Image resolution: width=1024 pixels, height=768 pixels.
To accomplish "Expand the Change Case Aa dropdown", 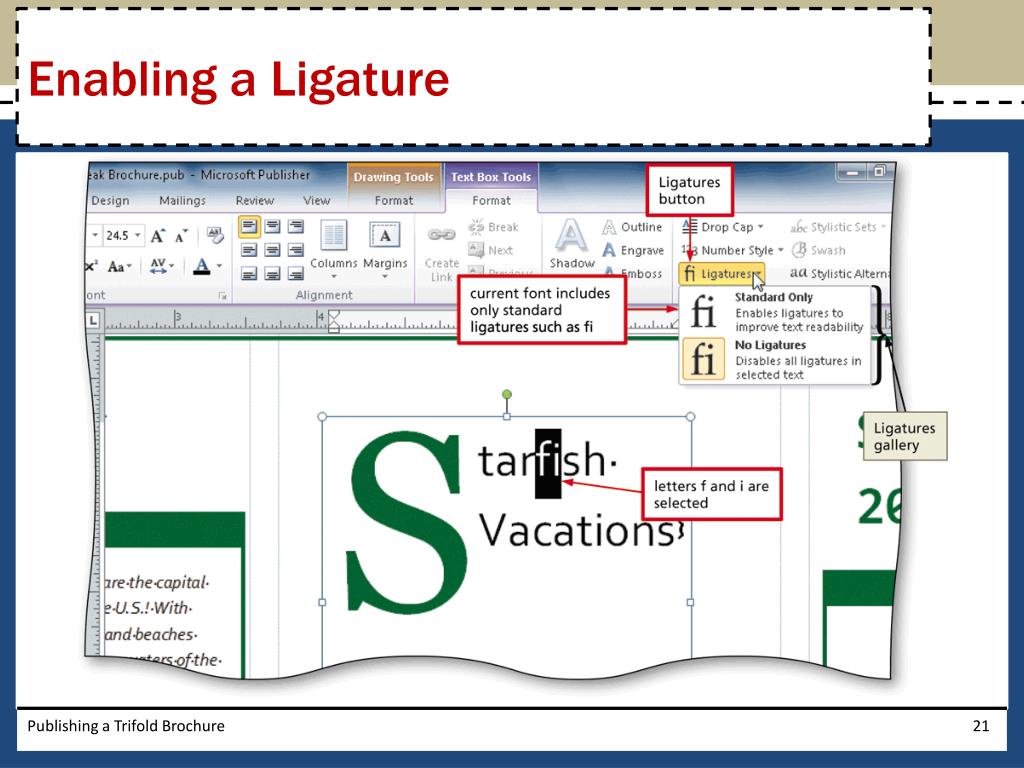I will [120, 266].
